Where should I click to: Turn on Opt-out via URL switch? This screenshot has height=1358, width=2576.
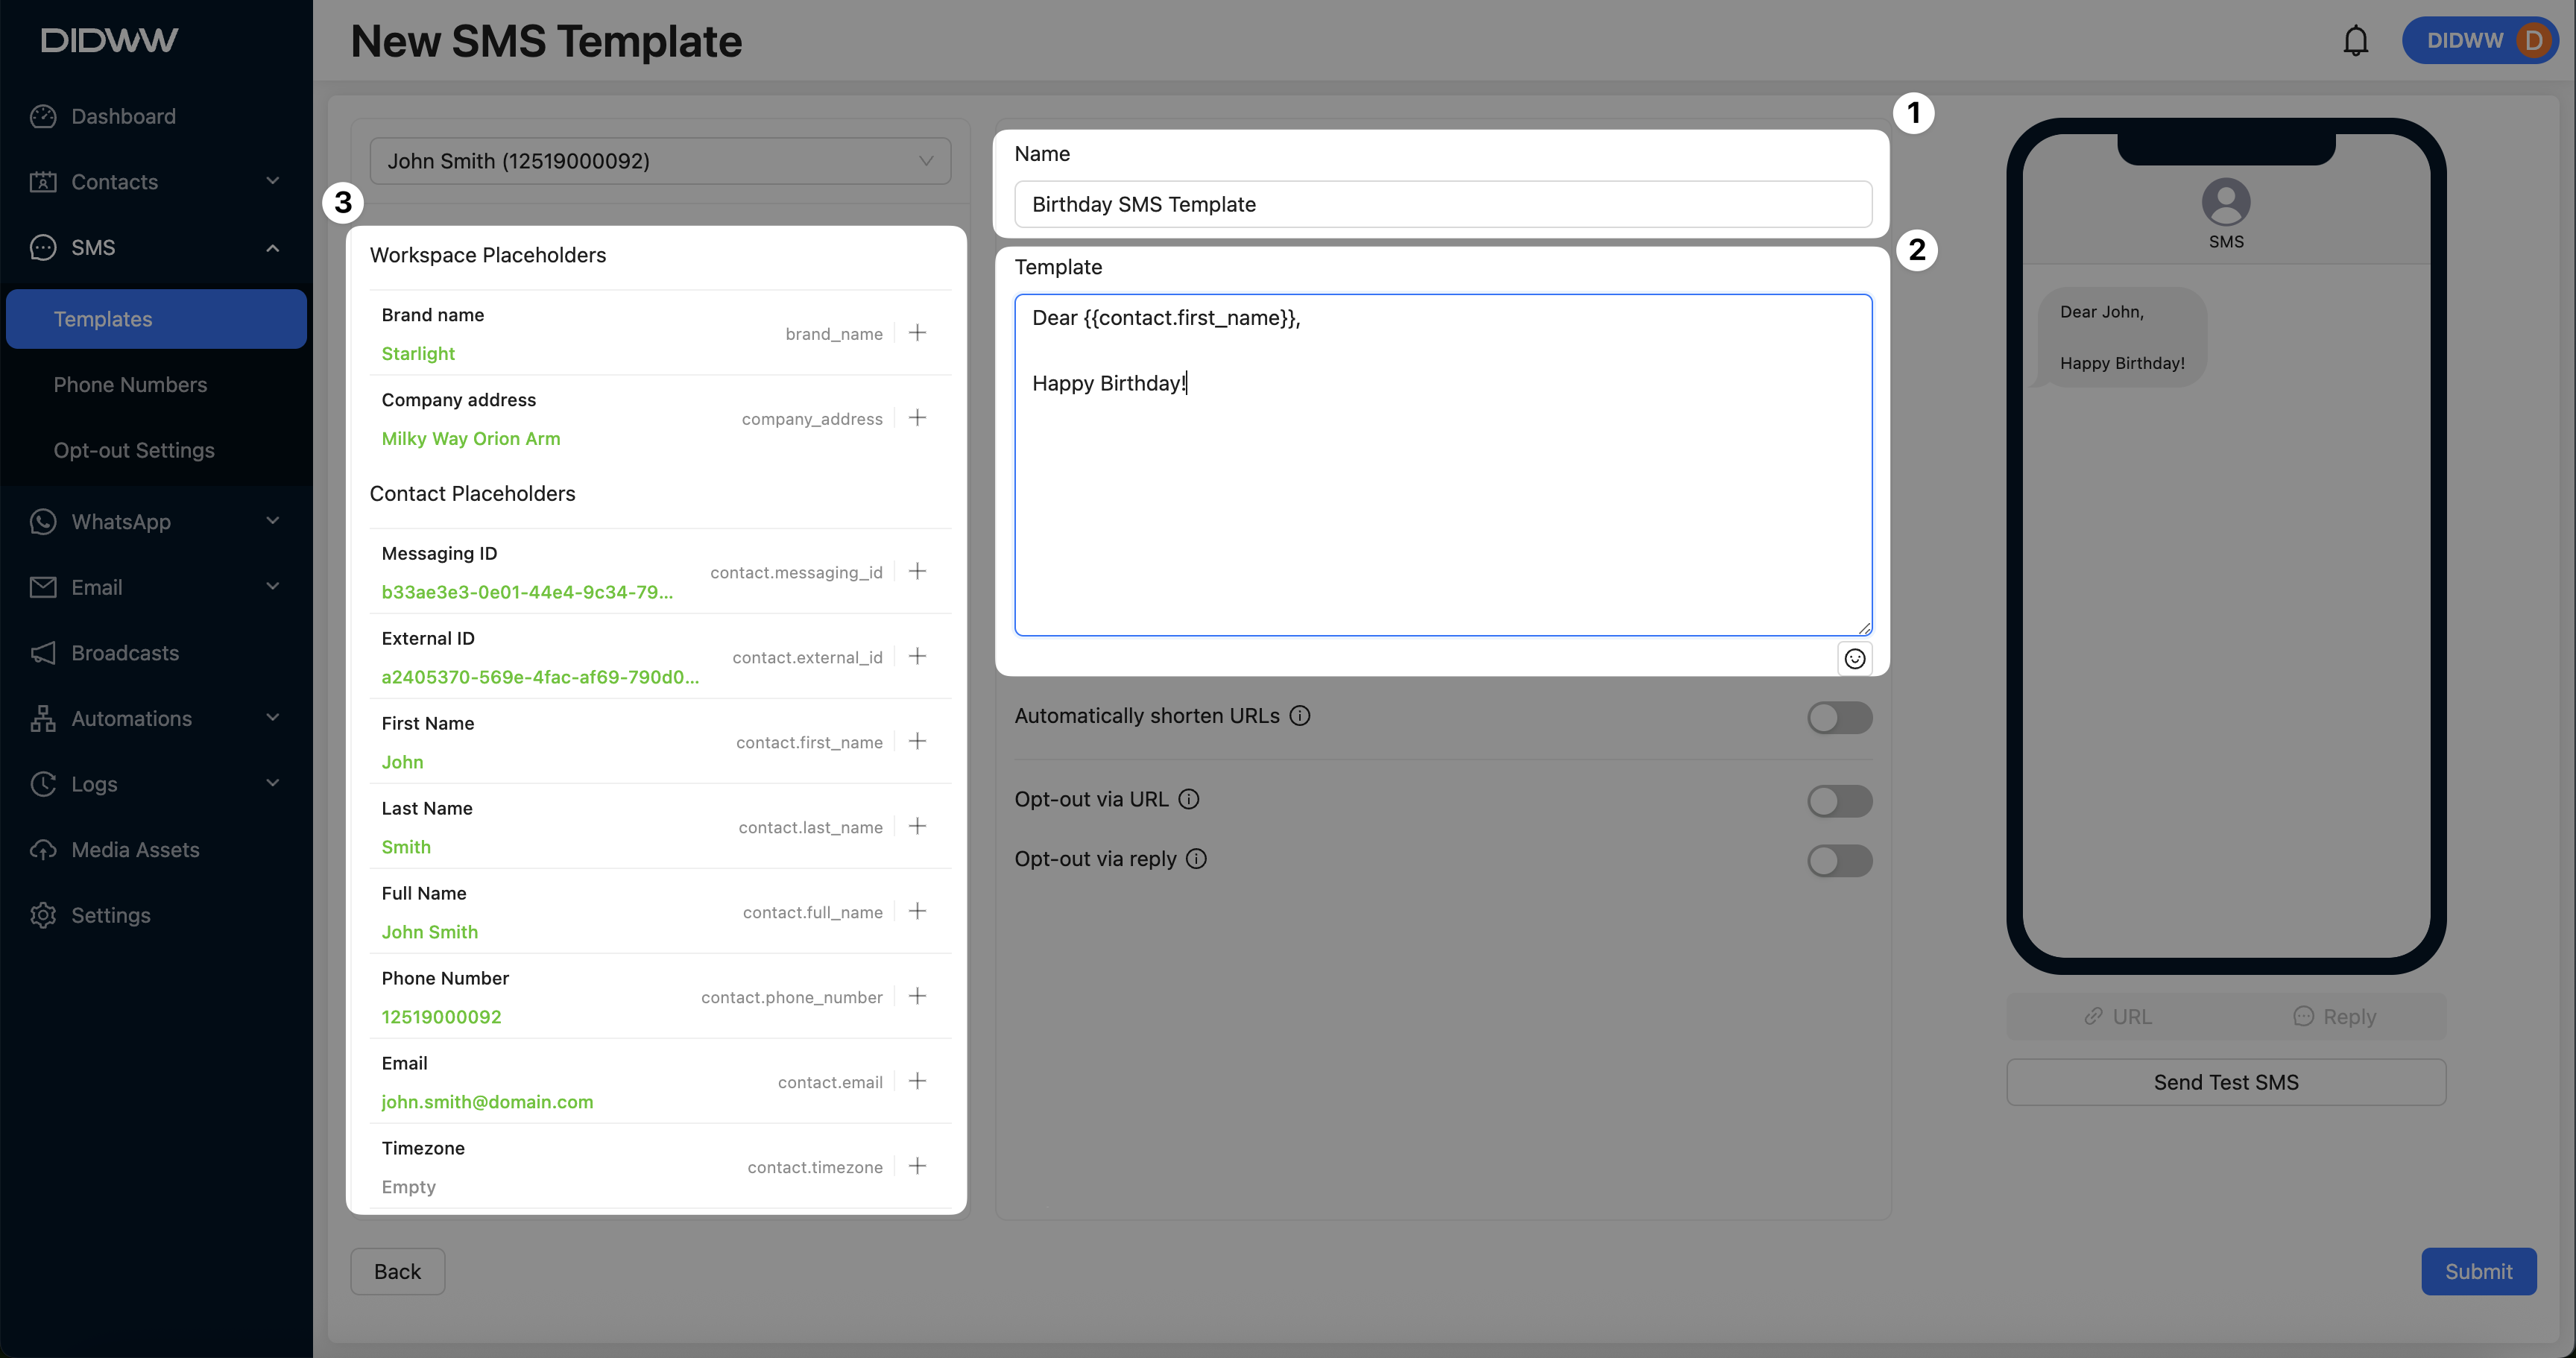pyautogui.click(x=1838, y=800)
